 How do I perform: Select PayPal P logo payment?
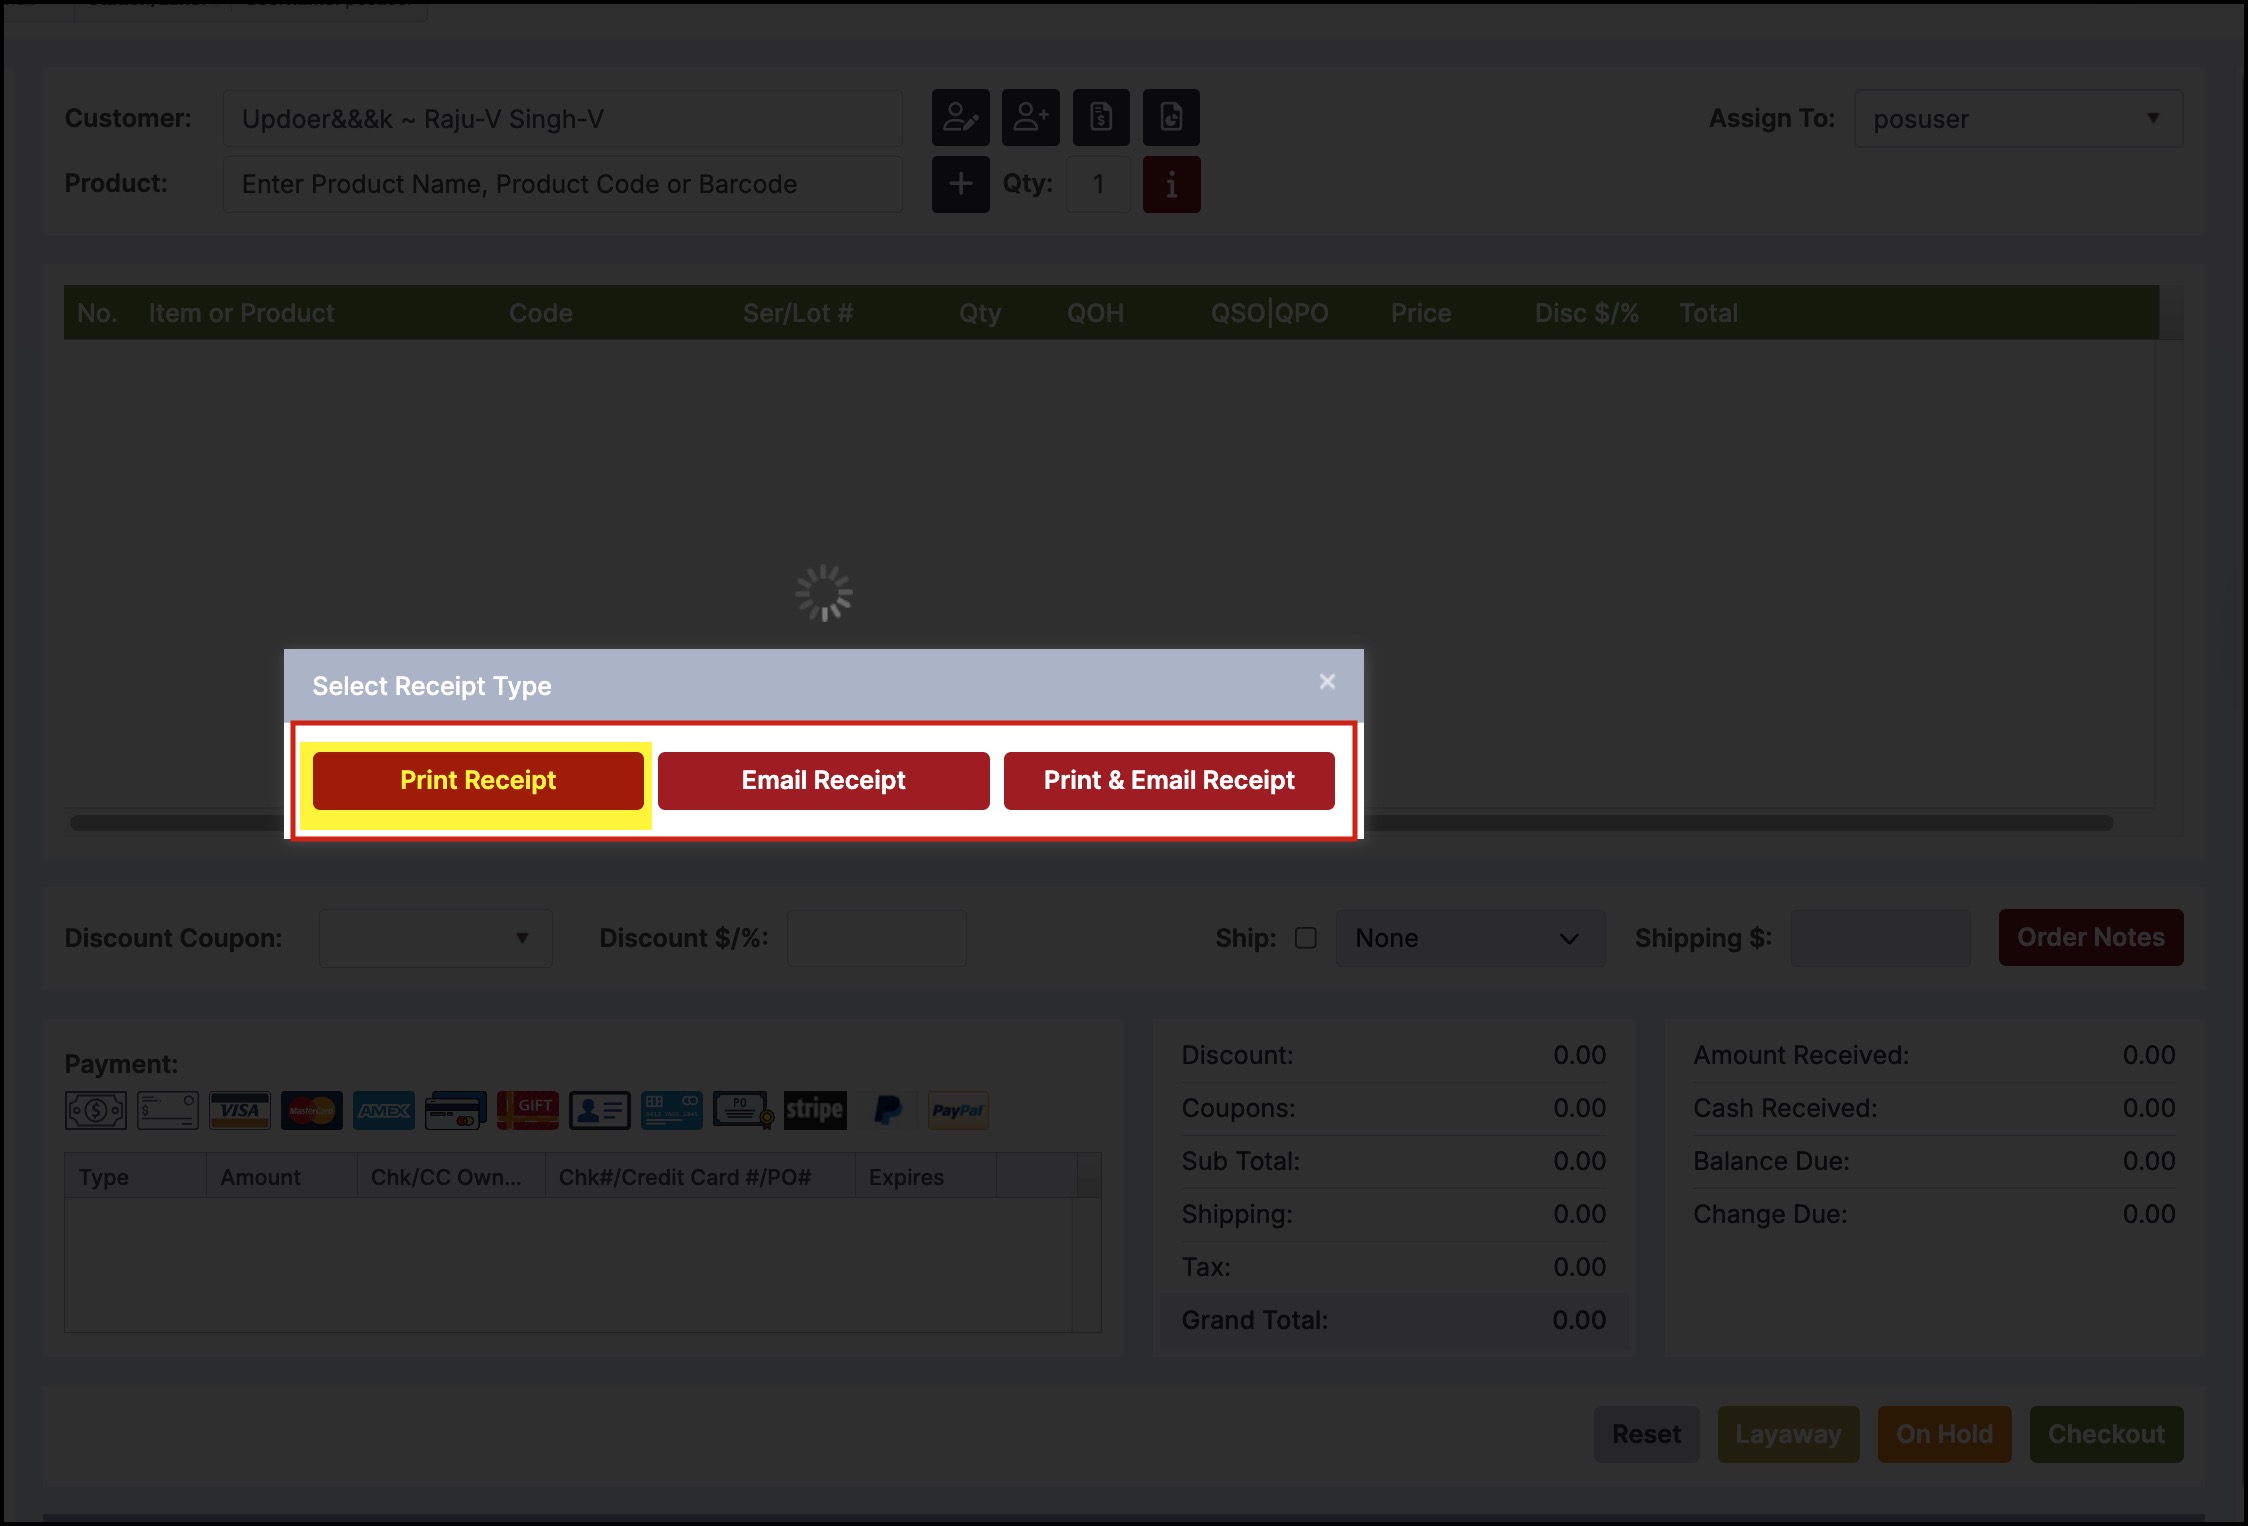pyautogui.click(x=888, y=1110)
